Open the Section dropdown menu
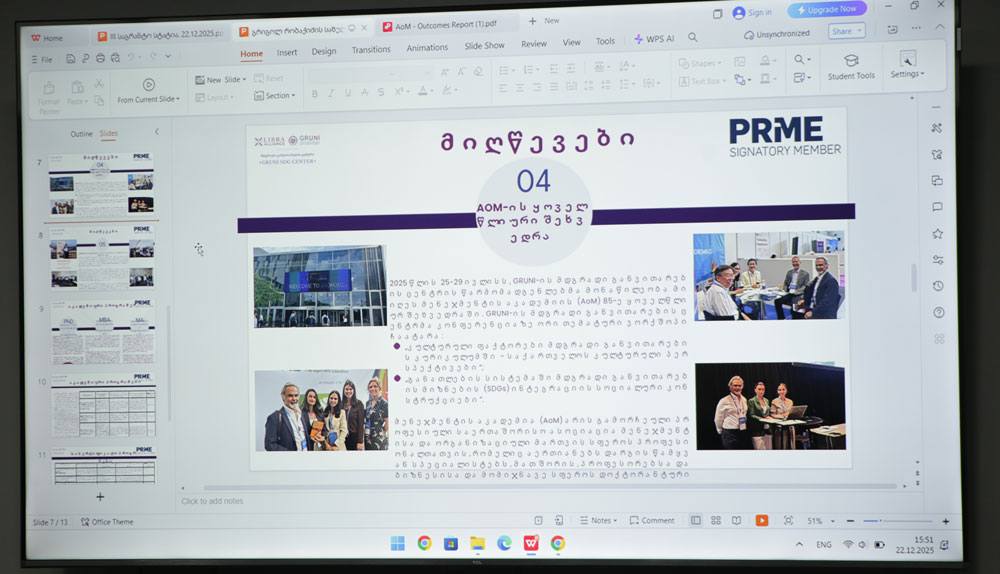This screenshot has width=1000, height=574. (278, 96)
